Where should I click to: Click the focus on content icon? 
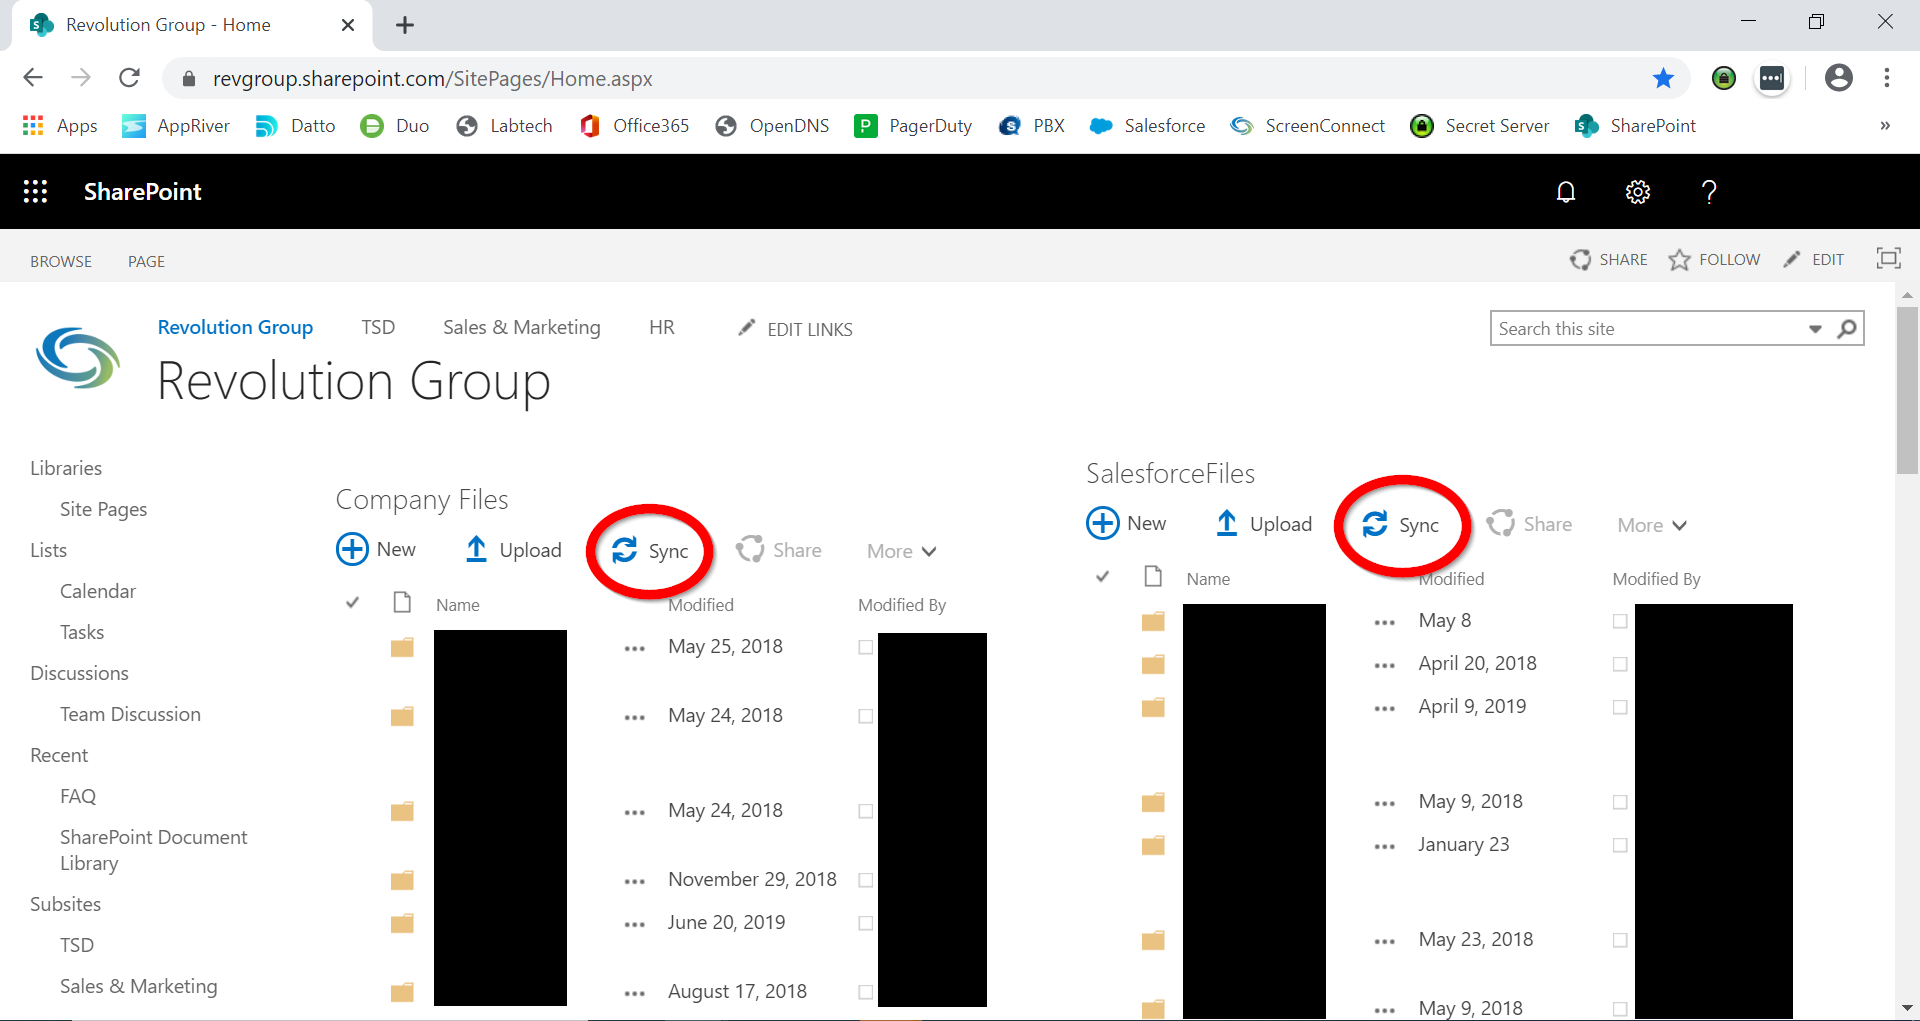[1888, 259]
